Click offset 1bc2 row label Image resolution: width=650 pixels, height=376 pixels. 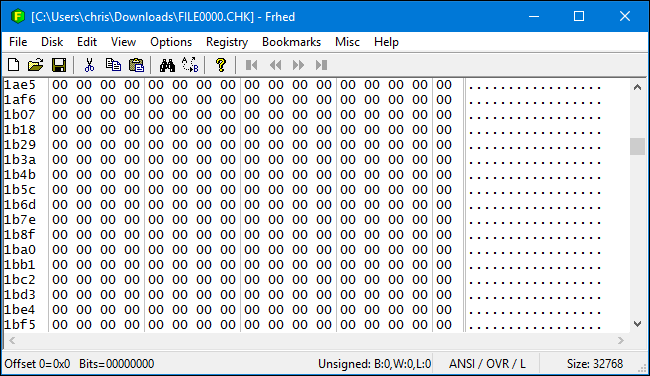point(20,280)
